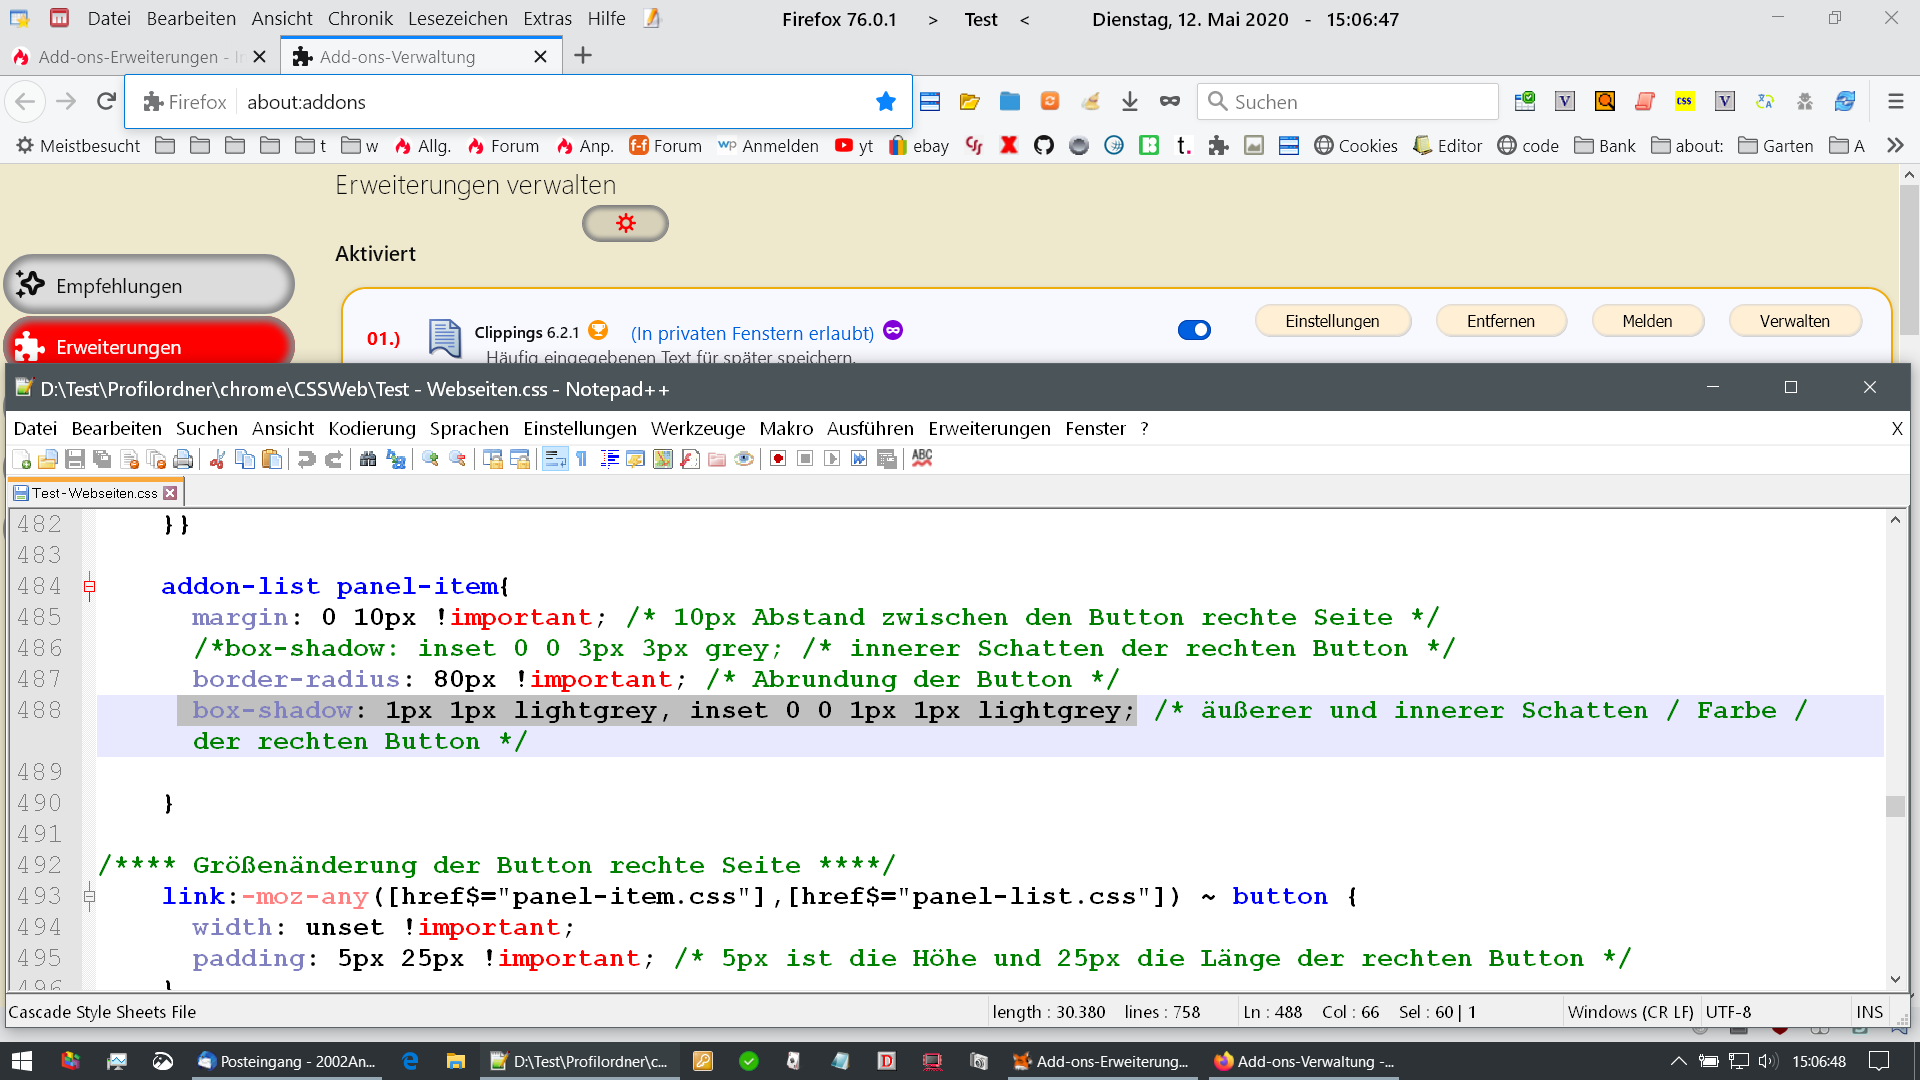Click the macro record button icon
This screenshot has width=1920, height=1080.
click(x=778, y=459)
